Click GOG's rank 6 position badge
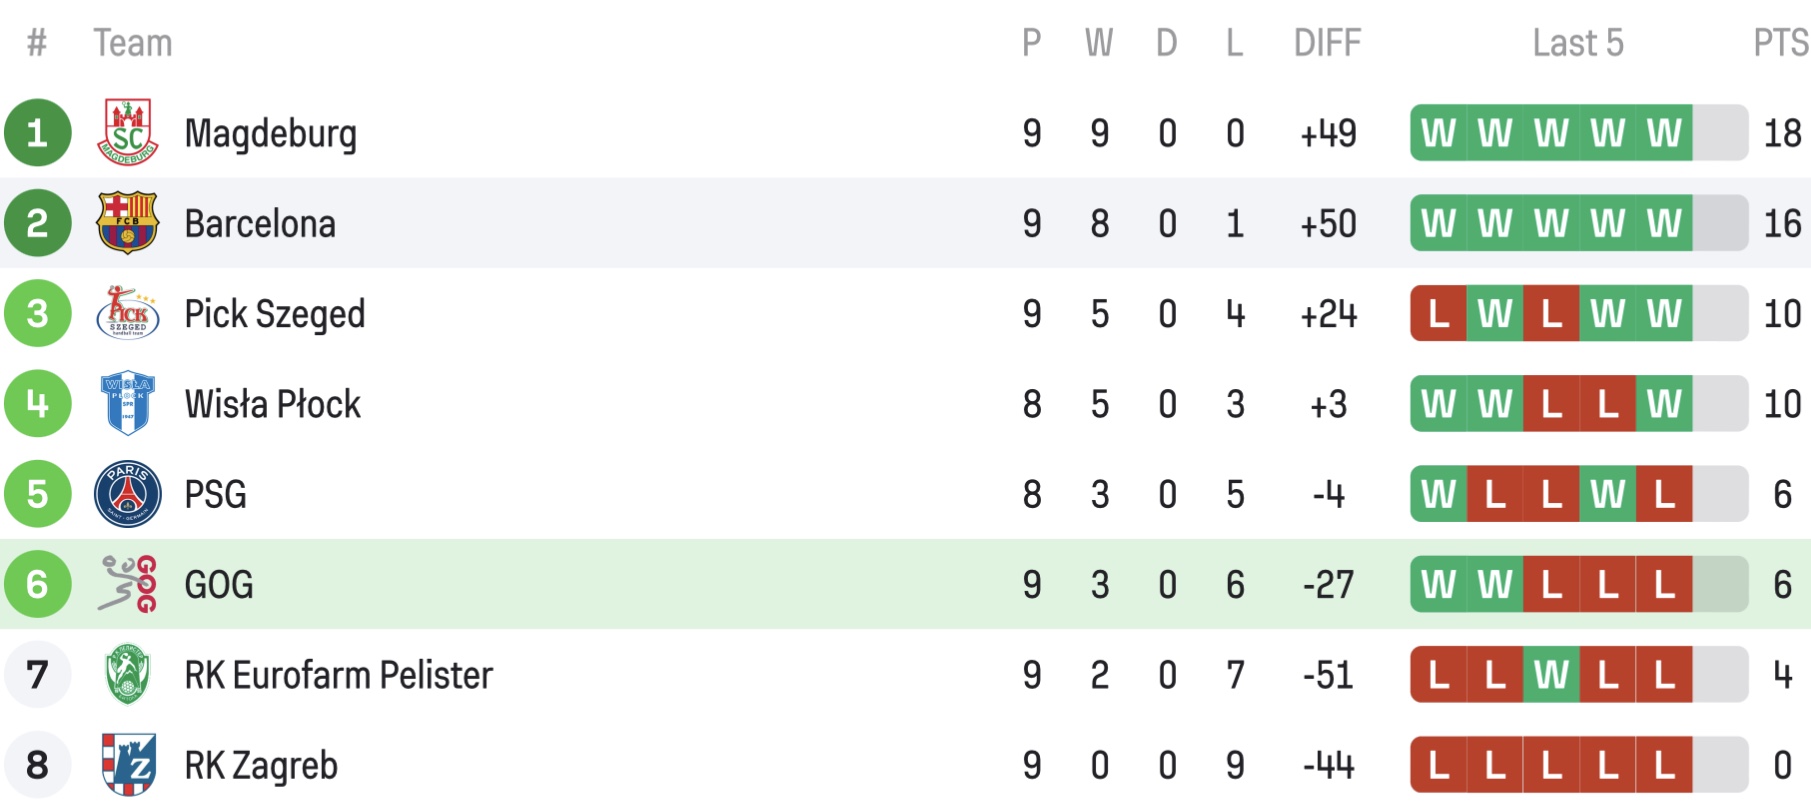 (x=38, y=584)
